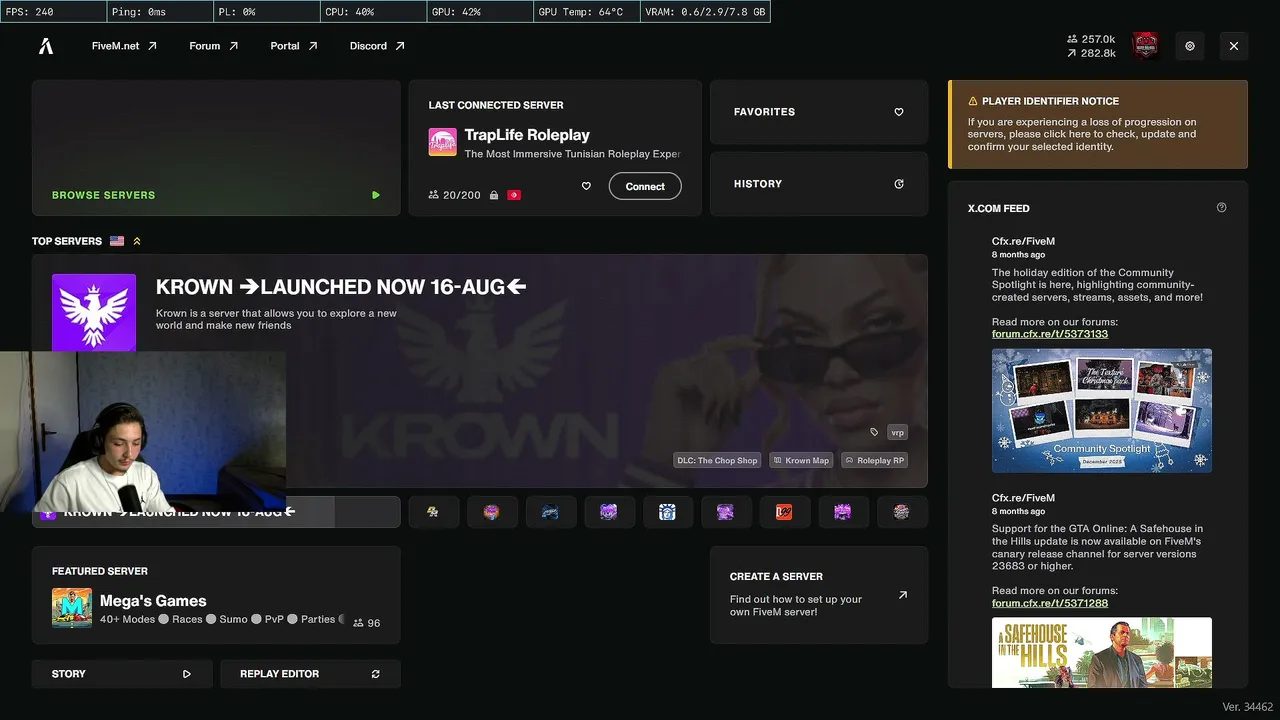Open the Community Spotlight feed image

1102,410
